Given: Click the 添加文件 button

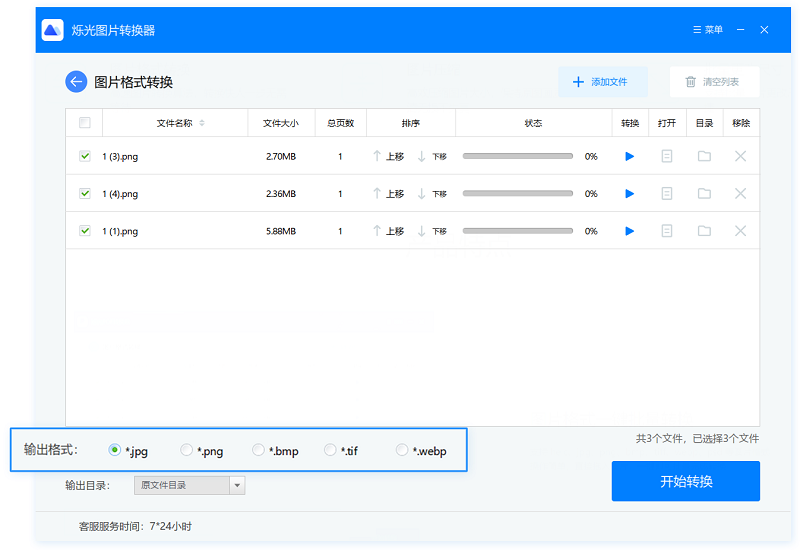Looking at the screenshot, I should pyautogui.click(x=602, y=82).
